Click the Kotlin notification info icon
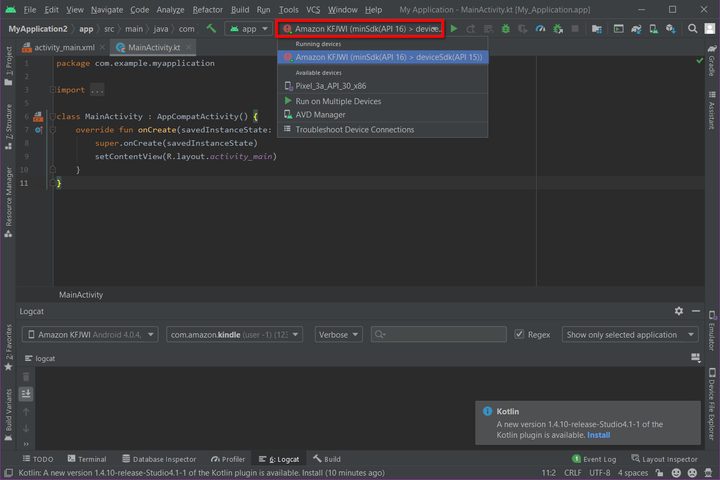This screenshot has width=720, height=480. coord(487,411)
